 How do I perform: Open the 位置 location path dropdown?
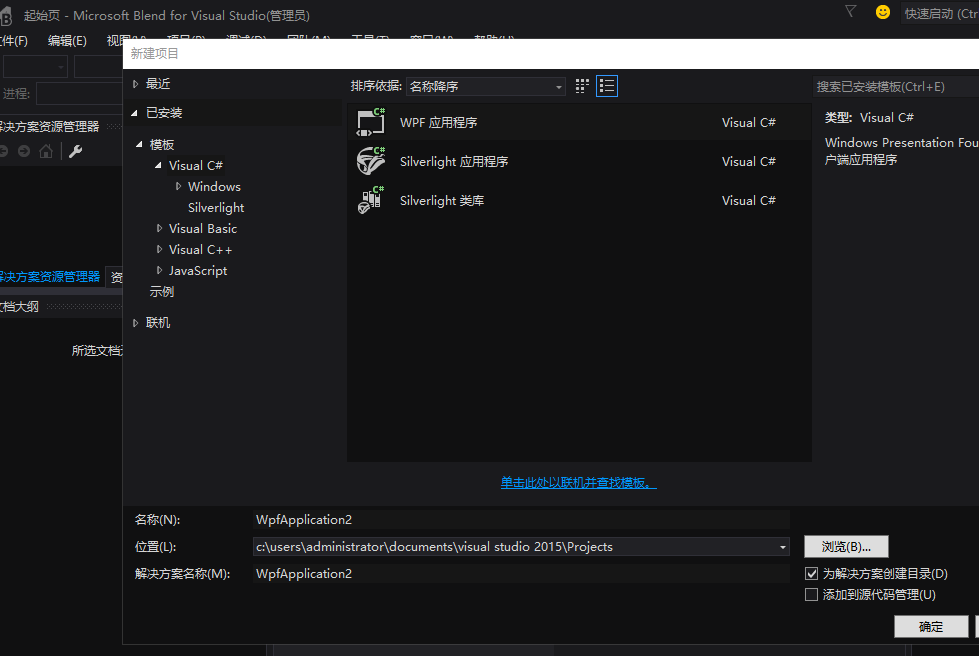point(782,547)
